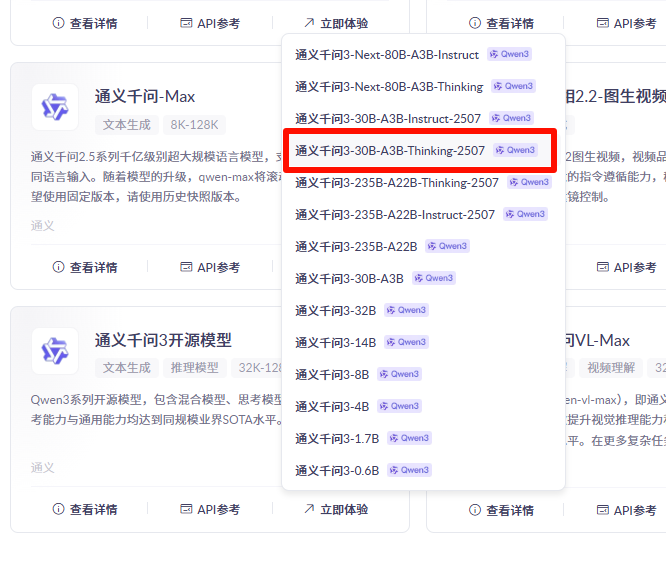The width and height of the screenshot is (666, 565).
Task: Pick the 通义千问3-1.7B model
Action: coord(423,438)
